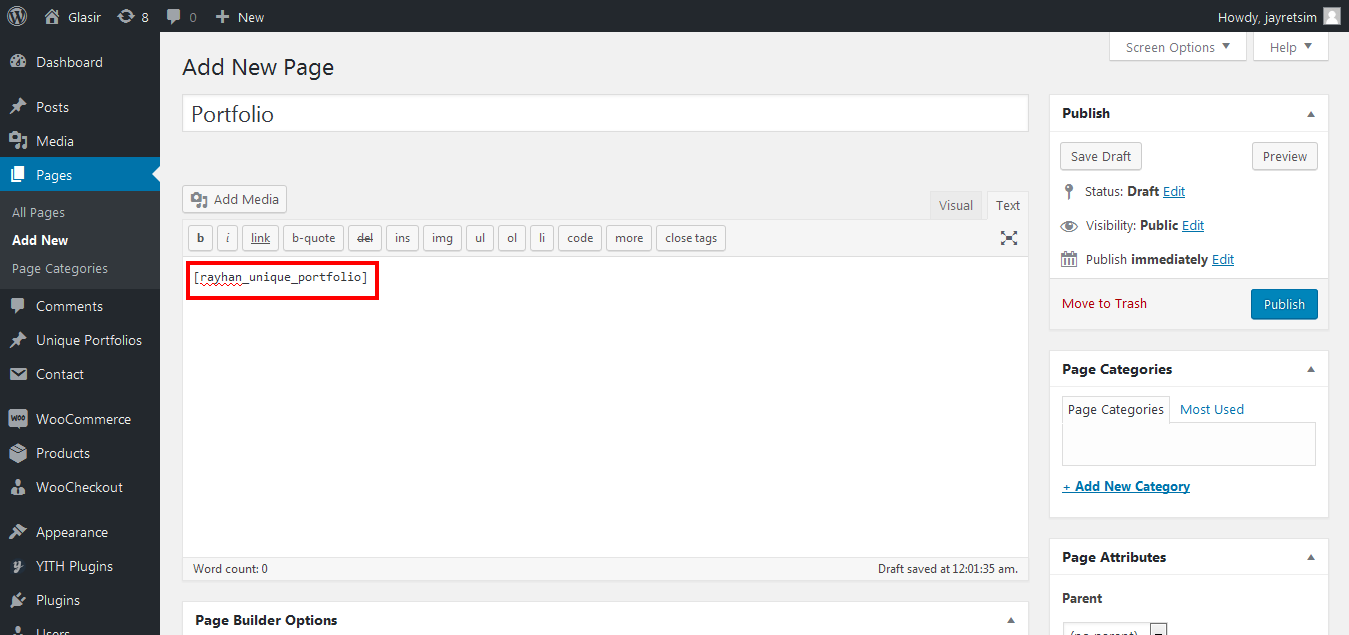
Task: Open the Howdy, jayretsim user menu
Action: 1279,16
